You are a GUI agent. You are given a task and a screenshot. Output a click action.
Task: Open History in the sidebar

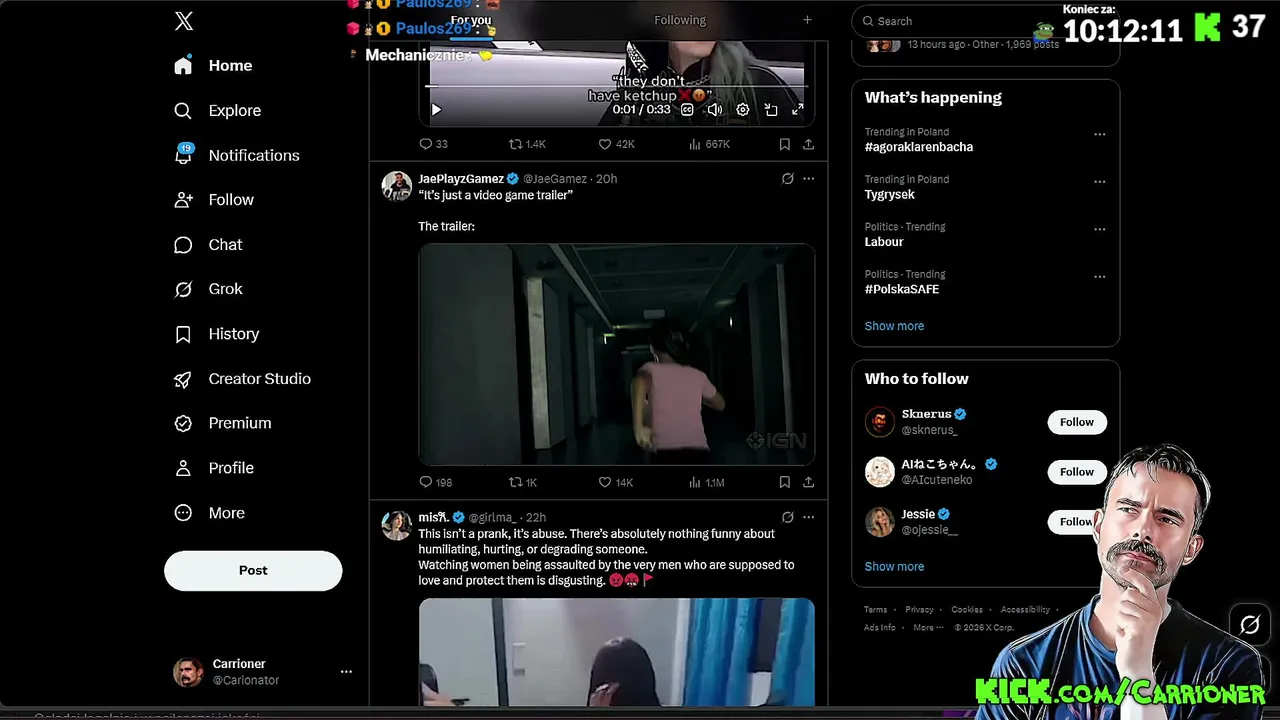(x=217, y=334)
